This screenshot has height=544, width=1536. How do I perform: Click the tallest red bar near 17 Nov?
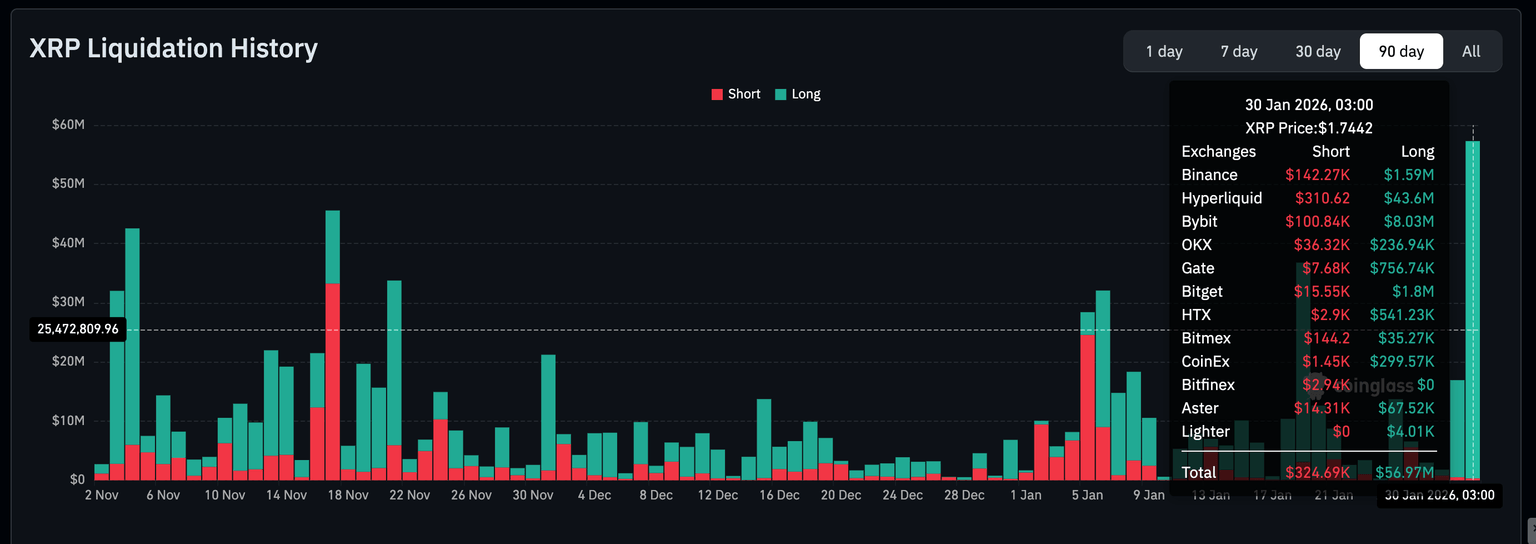click(x=333, y=380)
